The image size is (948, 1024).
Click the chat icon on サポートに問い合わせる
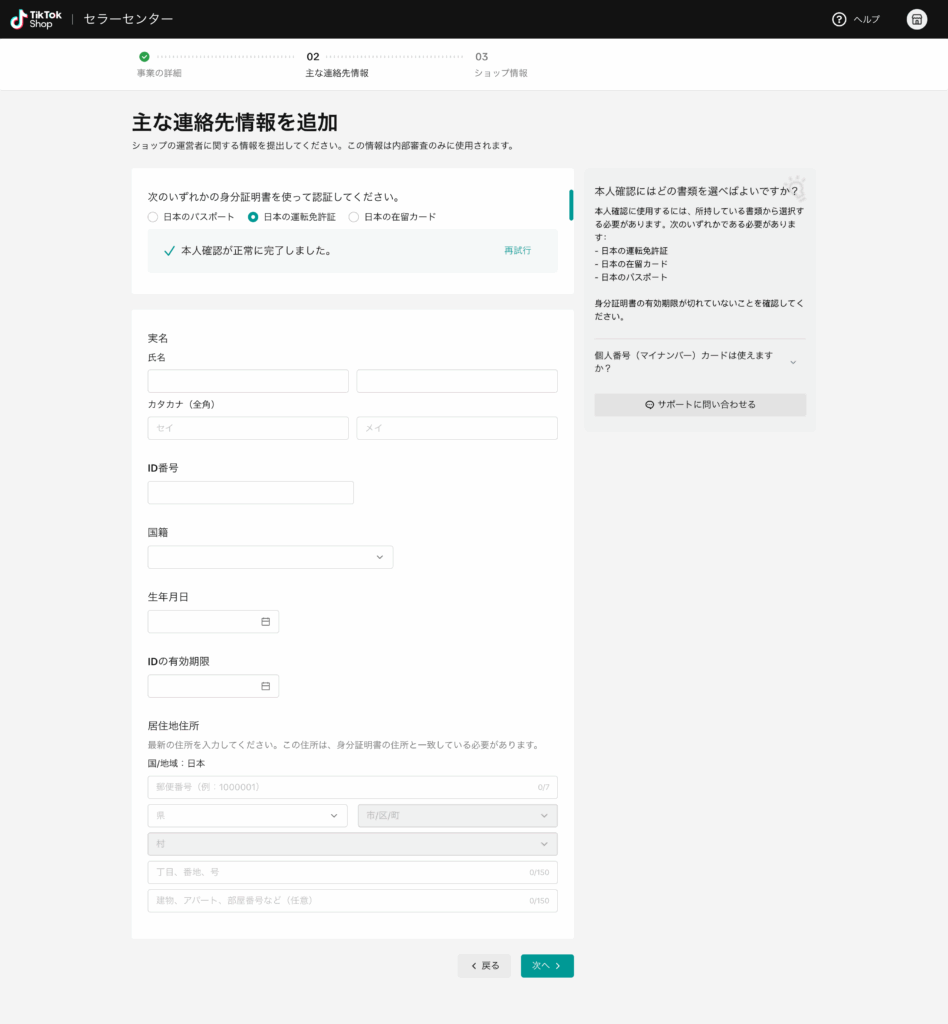(650, 405)
